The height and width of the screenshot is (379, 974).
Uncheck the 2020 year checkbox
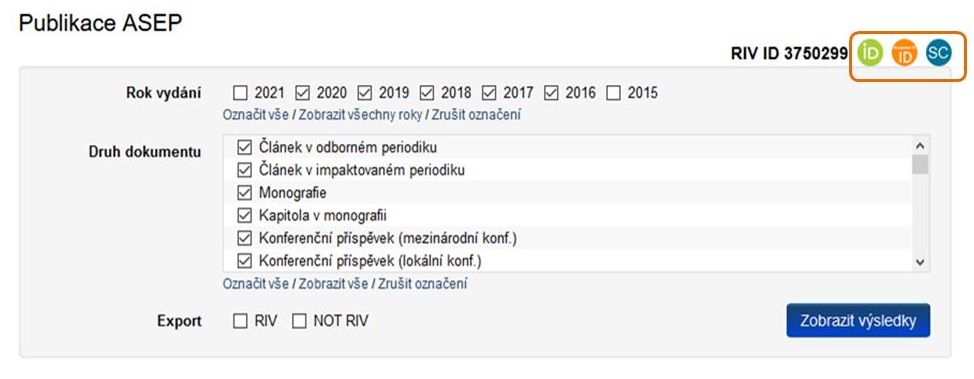pos(303,93)
